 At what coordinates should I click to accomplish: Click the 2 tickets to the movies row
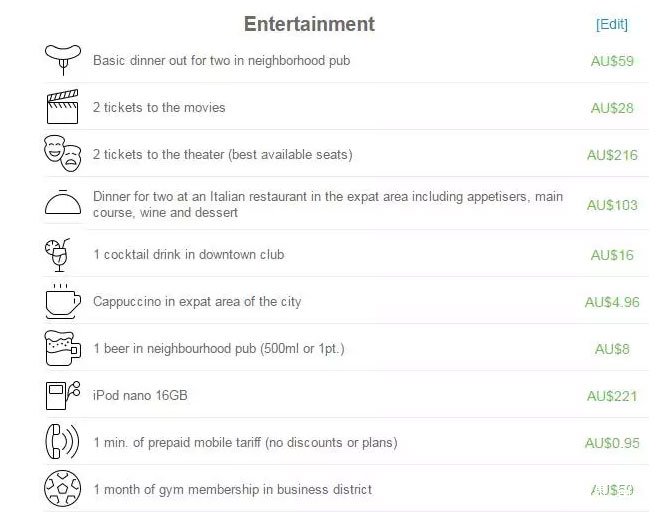click(x=345, y=107)
